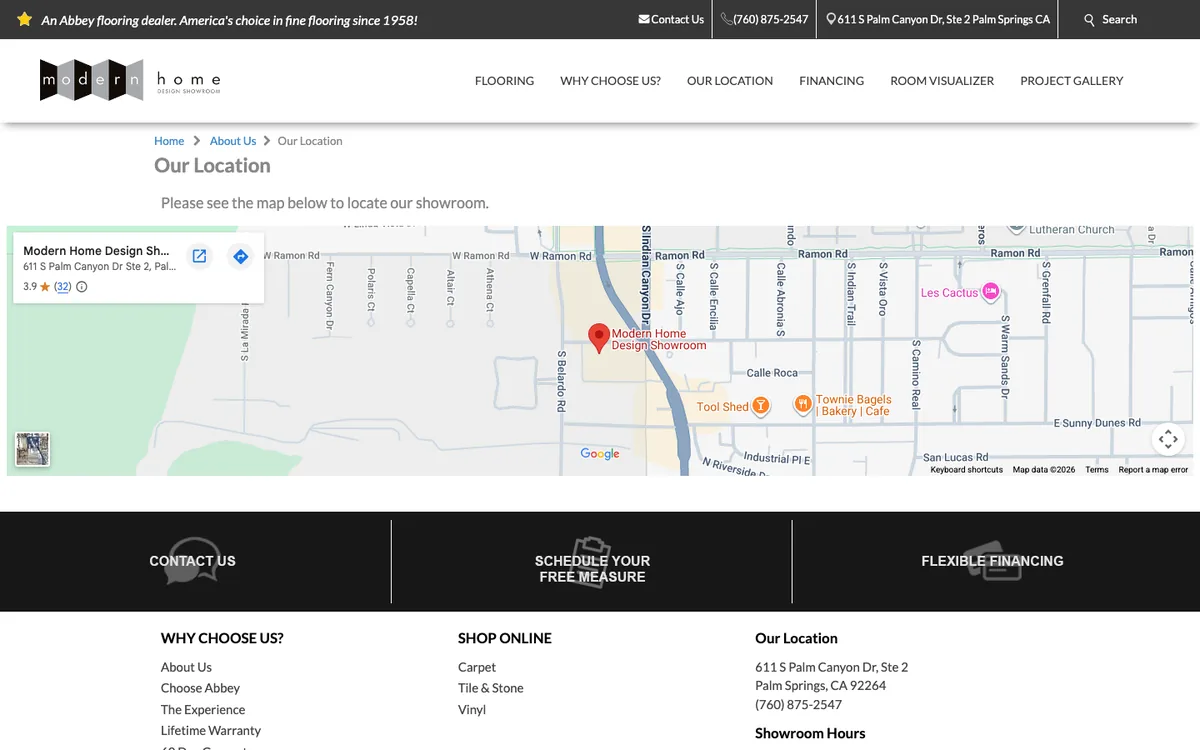
Task: Click the 32 reviews link
Action: tap(62, 287)
